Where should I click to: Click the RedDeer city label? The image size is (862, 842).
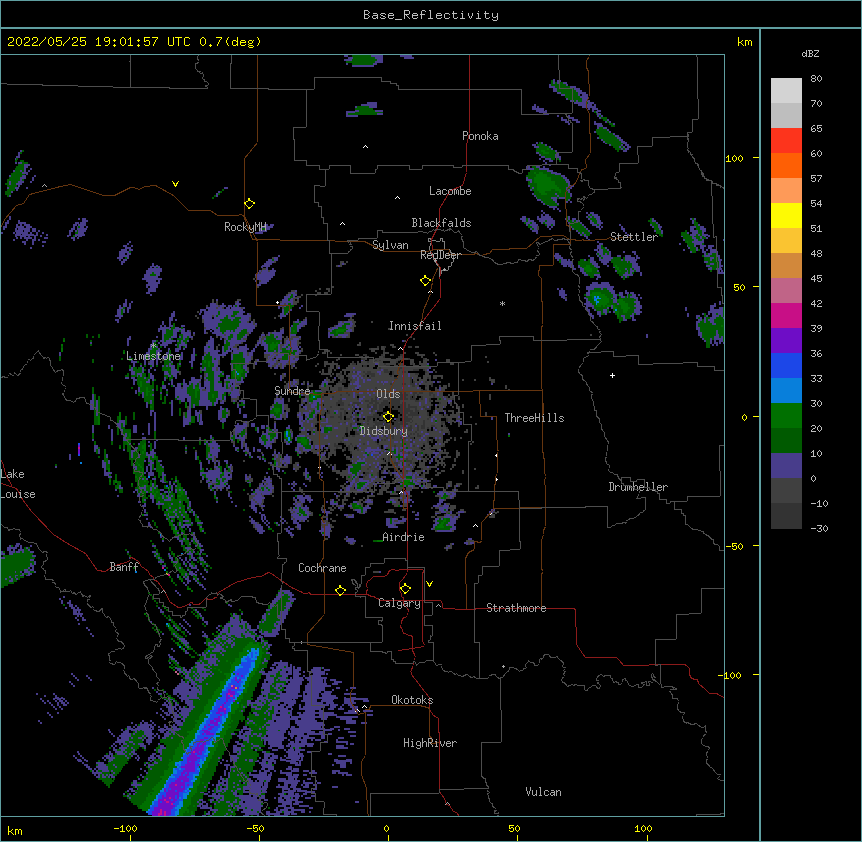point(440,255)
